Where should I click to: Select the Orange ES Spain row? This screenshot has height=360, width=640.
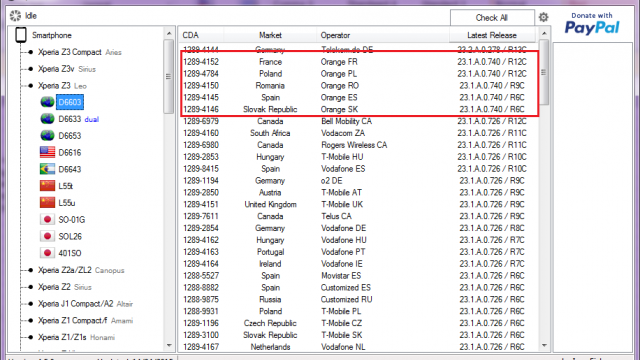click(x=358, y=98)
